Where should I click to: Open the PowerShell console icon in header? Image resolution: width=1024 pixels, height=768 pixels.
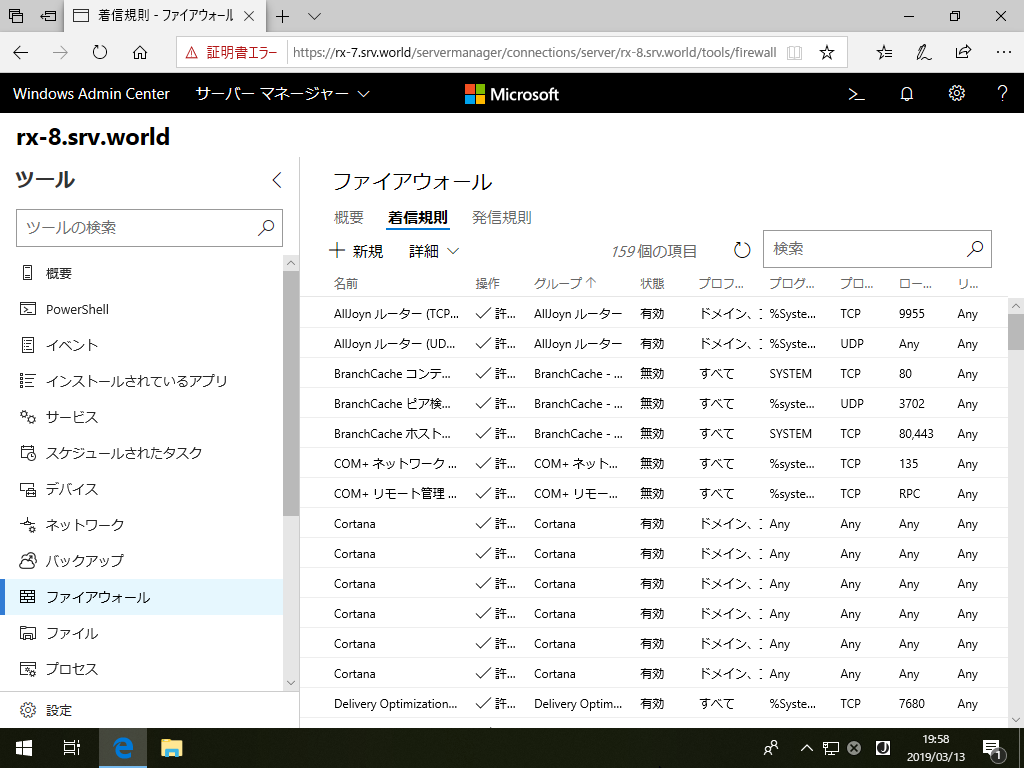tap(856, 94)
